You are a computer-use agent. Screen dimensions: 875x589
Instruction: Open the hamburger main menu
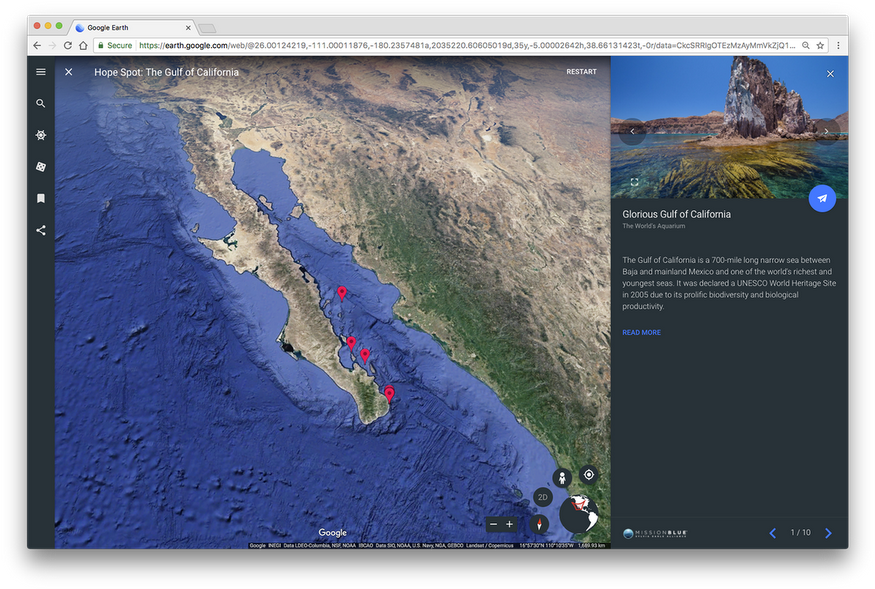(41, 71)
